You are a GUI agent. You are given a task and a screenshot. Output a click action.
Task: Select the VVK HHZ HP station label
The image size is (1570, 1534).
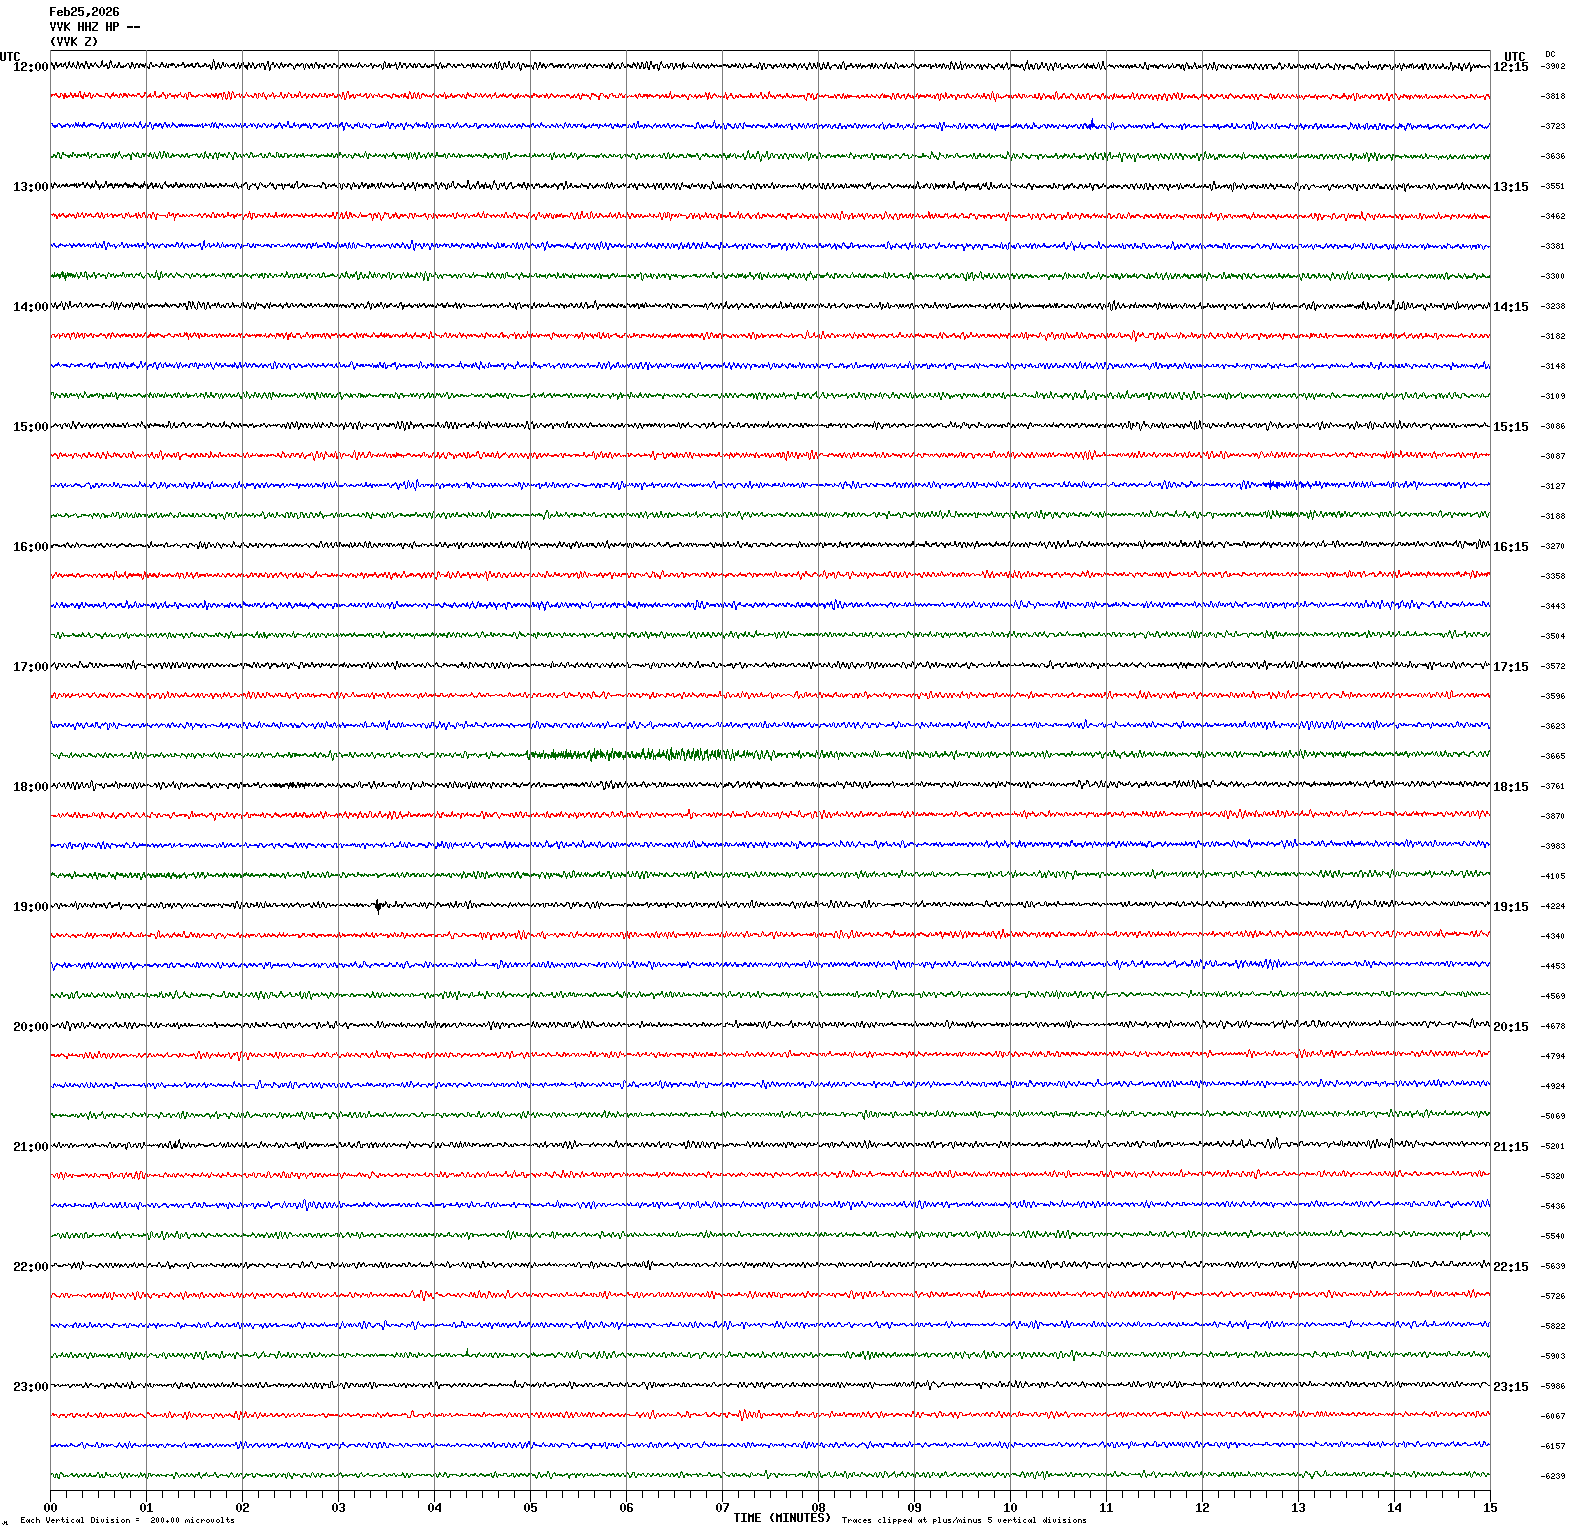[x=94, y=27]
